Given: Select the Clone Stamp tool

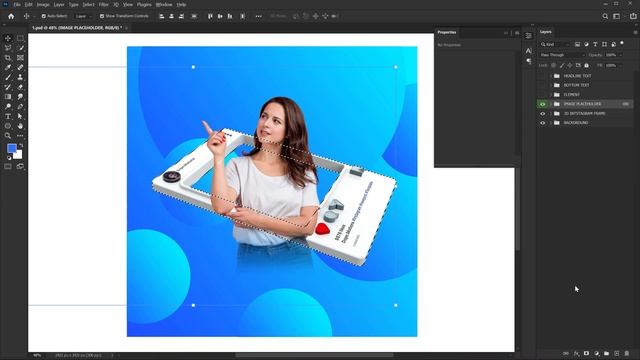Looking at the screenshot, I should pyautogui.click(x=20, y=77).
